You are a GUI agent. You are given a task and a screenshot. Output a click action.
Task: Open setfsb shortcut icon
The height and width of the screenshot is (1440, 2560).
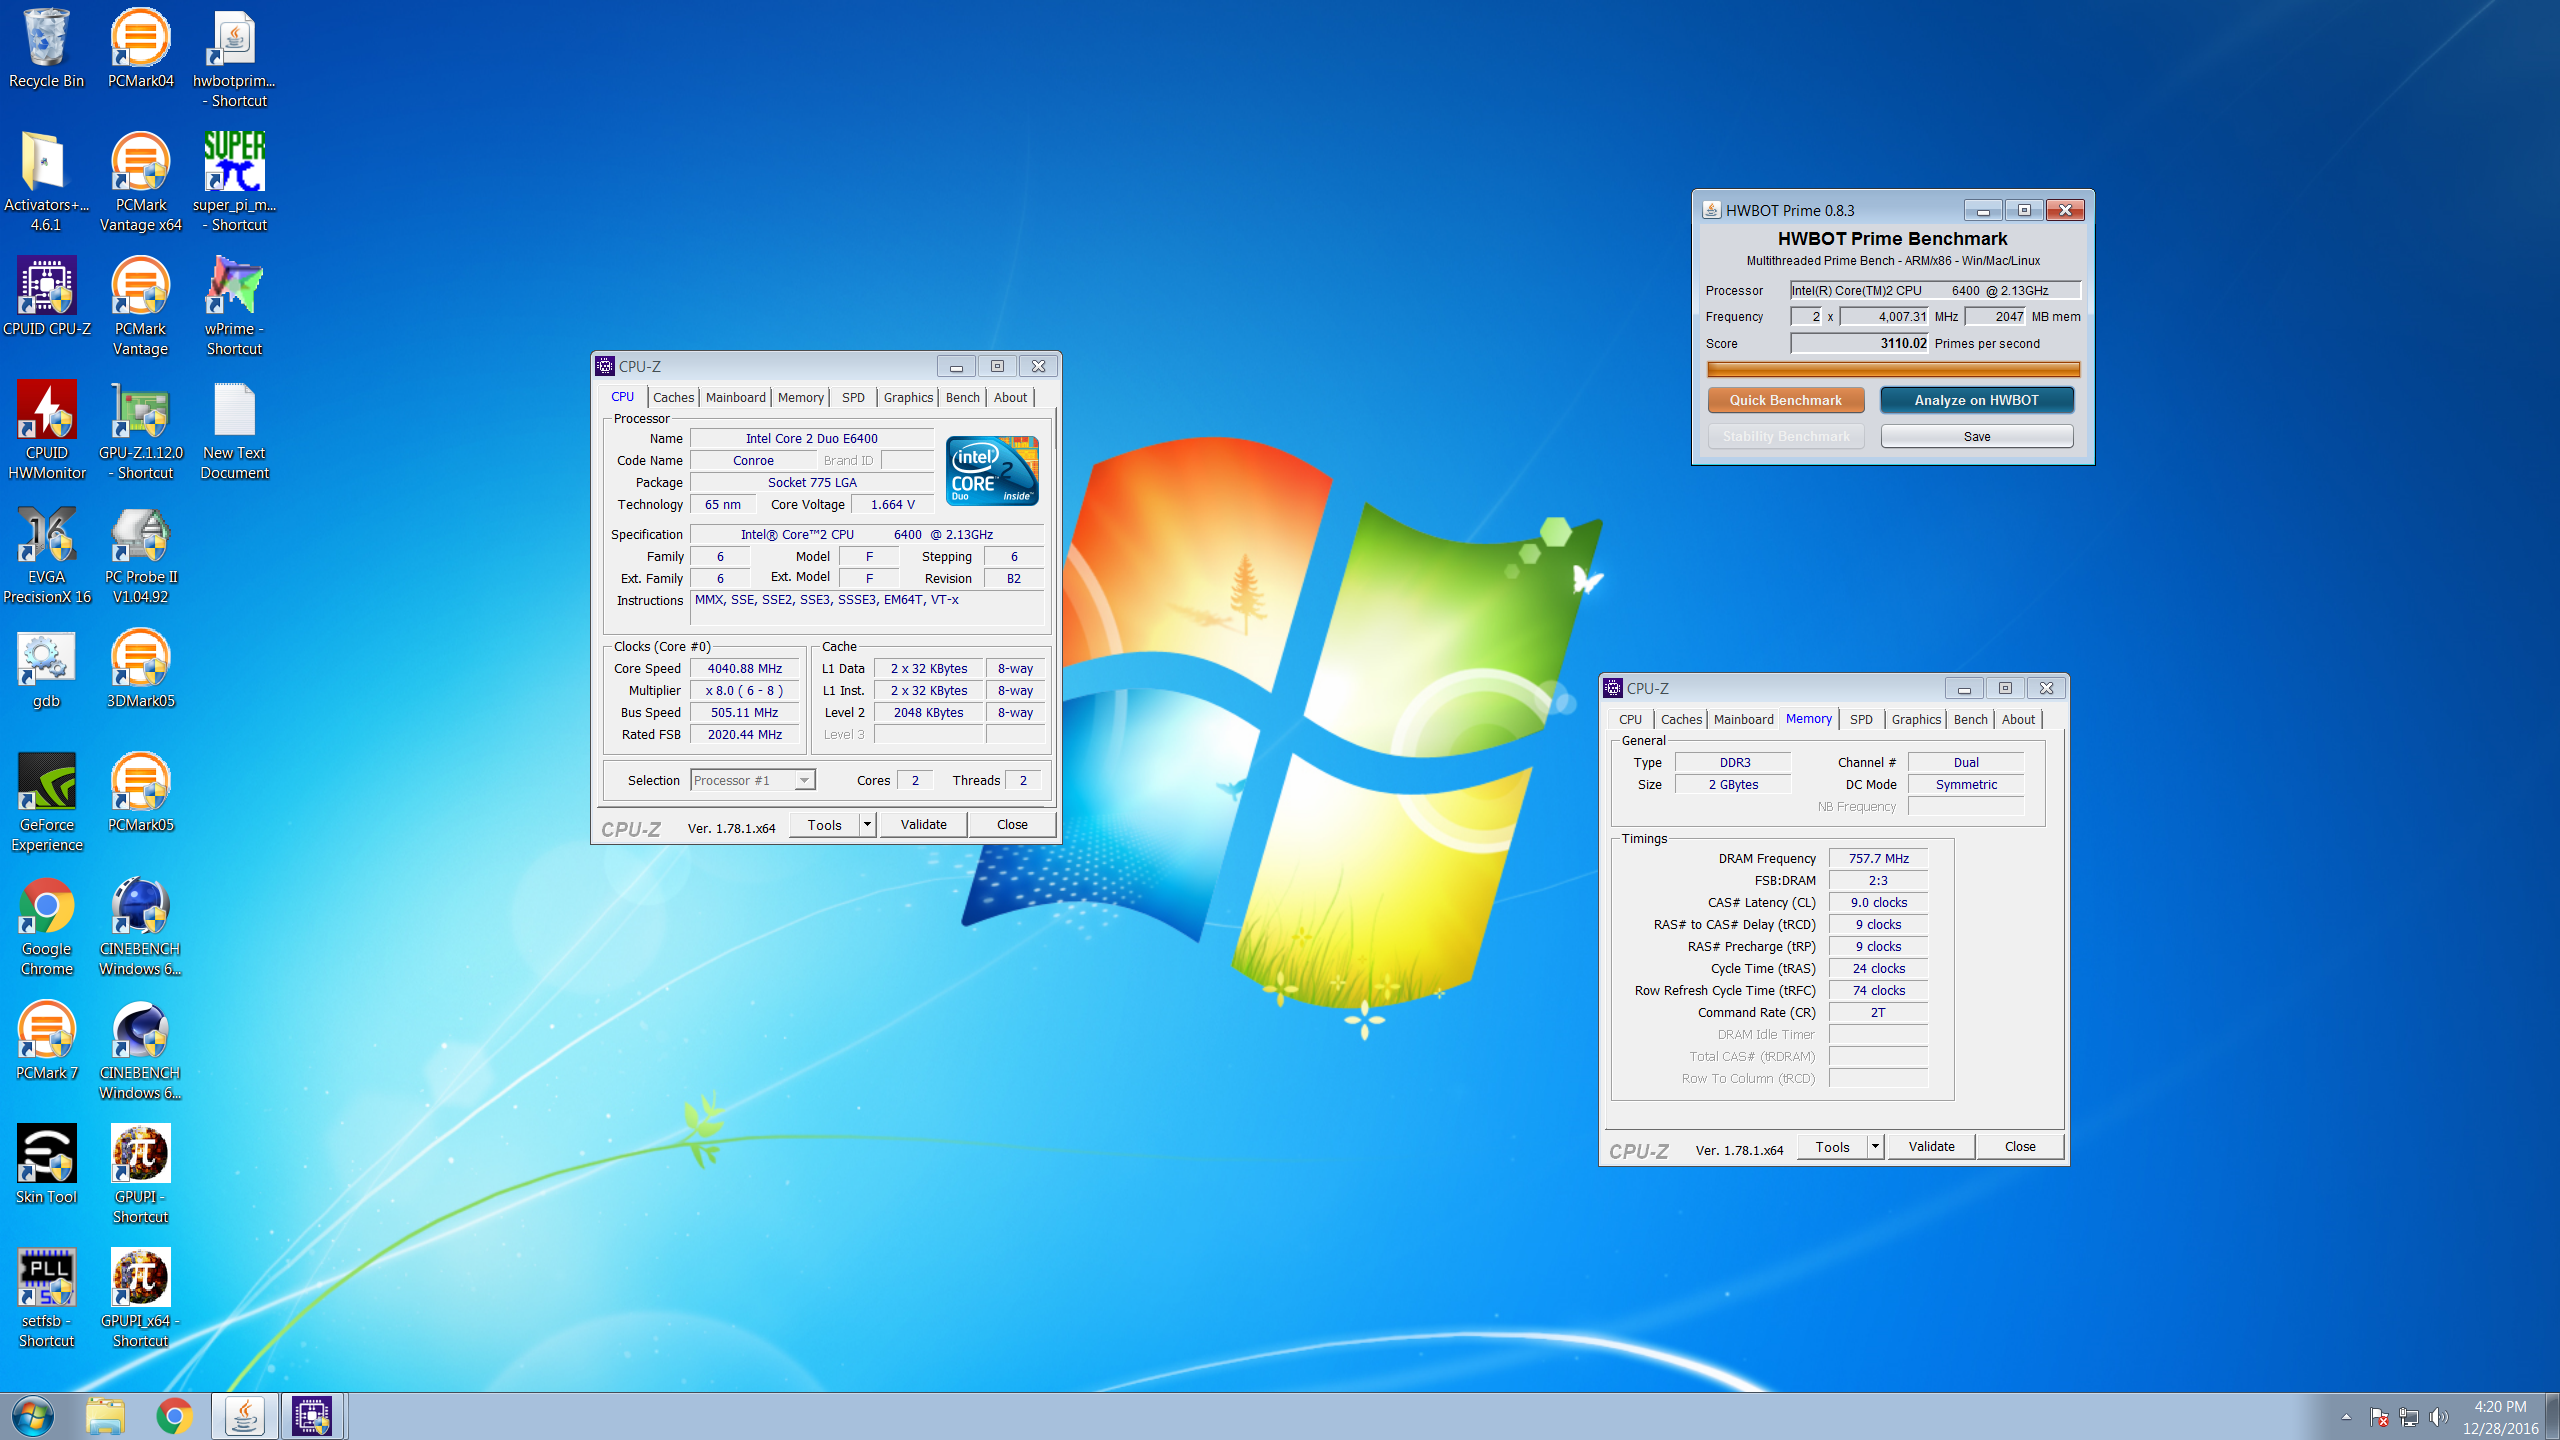pyautogui.click(x=46, y=1298)
